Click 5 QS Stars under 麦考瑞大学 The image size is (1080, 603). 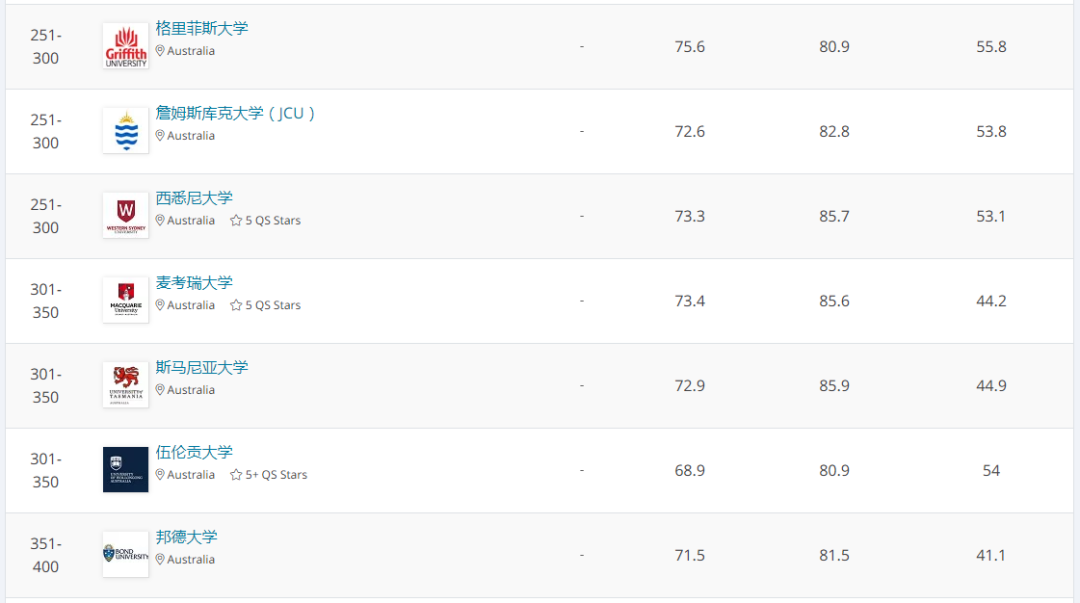coord(272,306)
